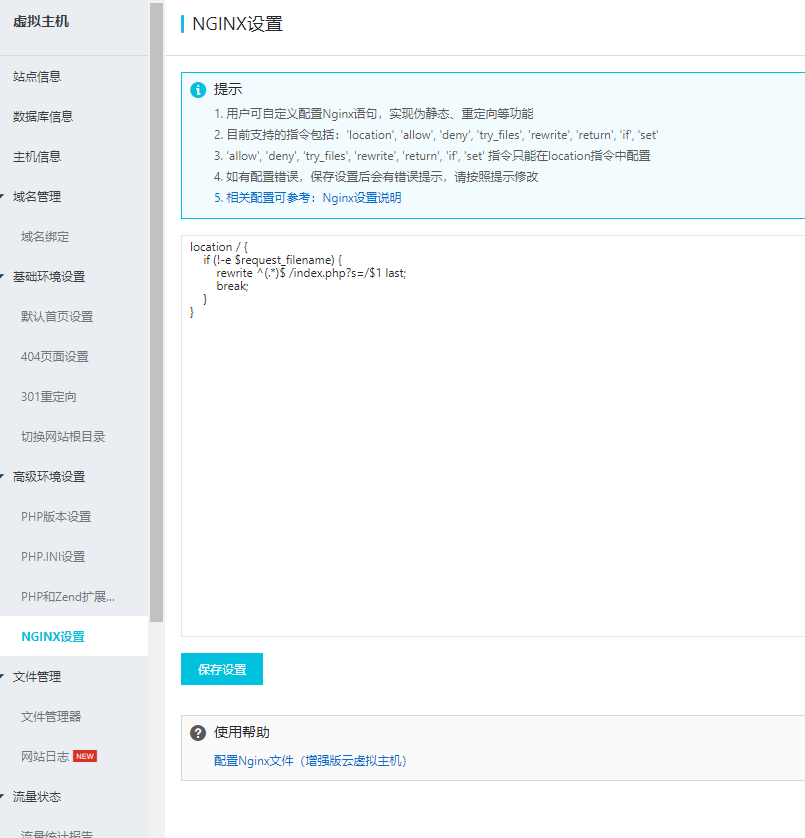Open 切换网站根目录 settings

pyautogui.click(x=63, y=437)
